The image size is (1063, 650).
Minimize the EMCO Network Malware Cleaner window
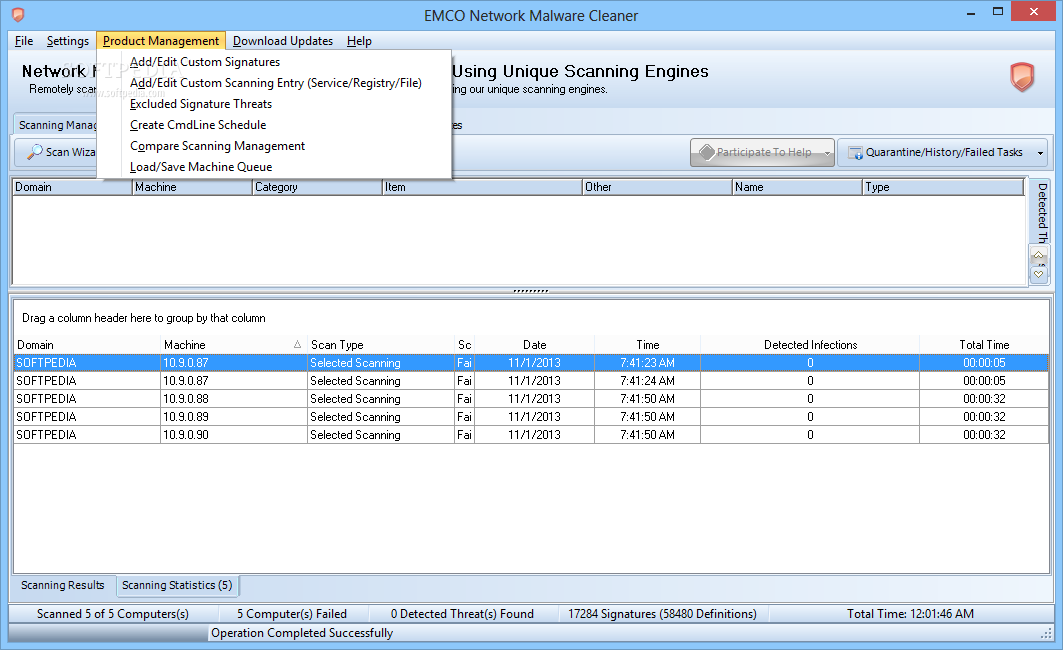(971, 12)
